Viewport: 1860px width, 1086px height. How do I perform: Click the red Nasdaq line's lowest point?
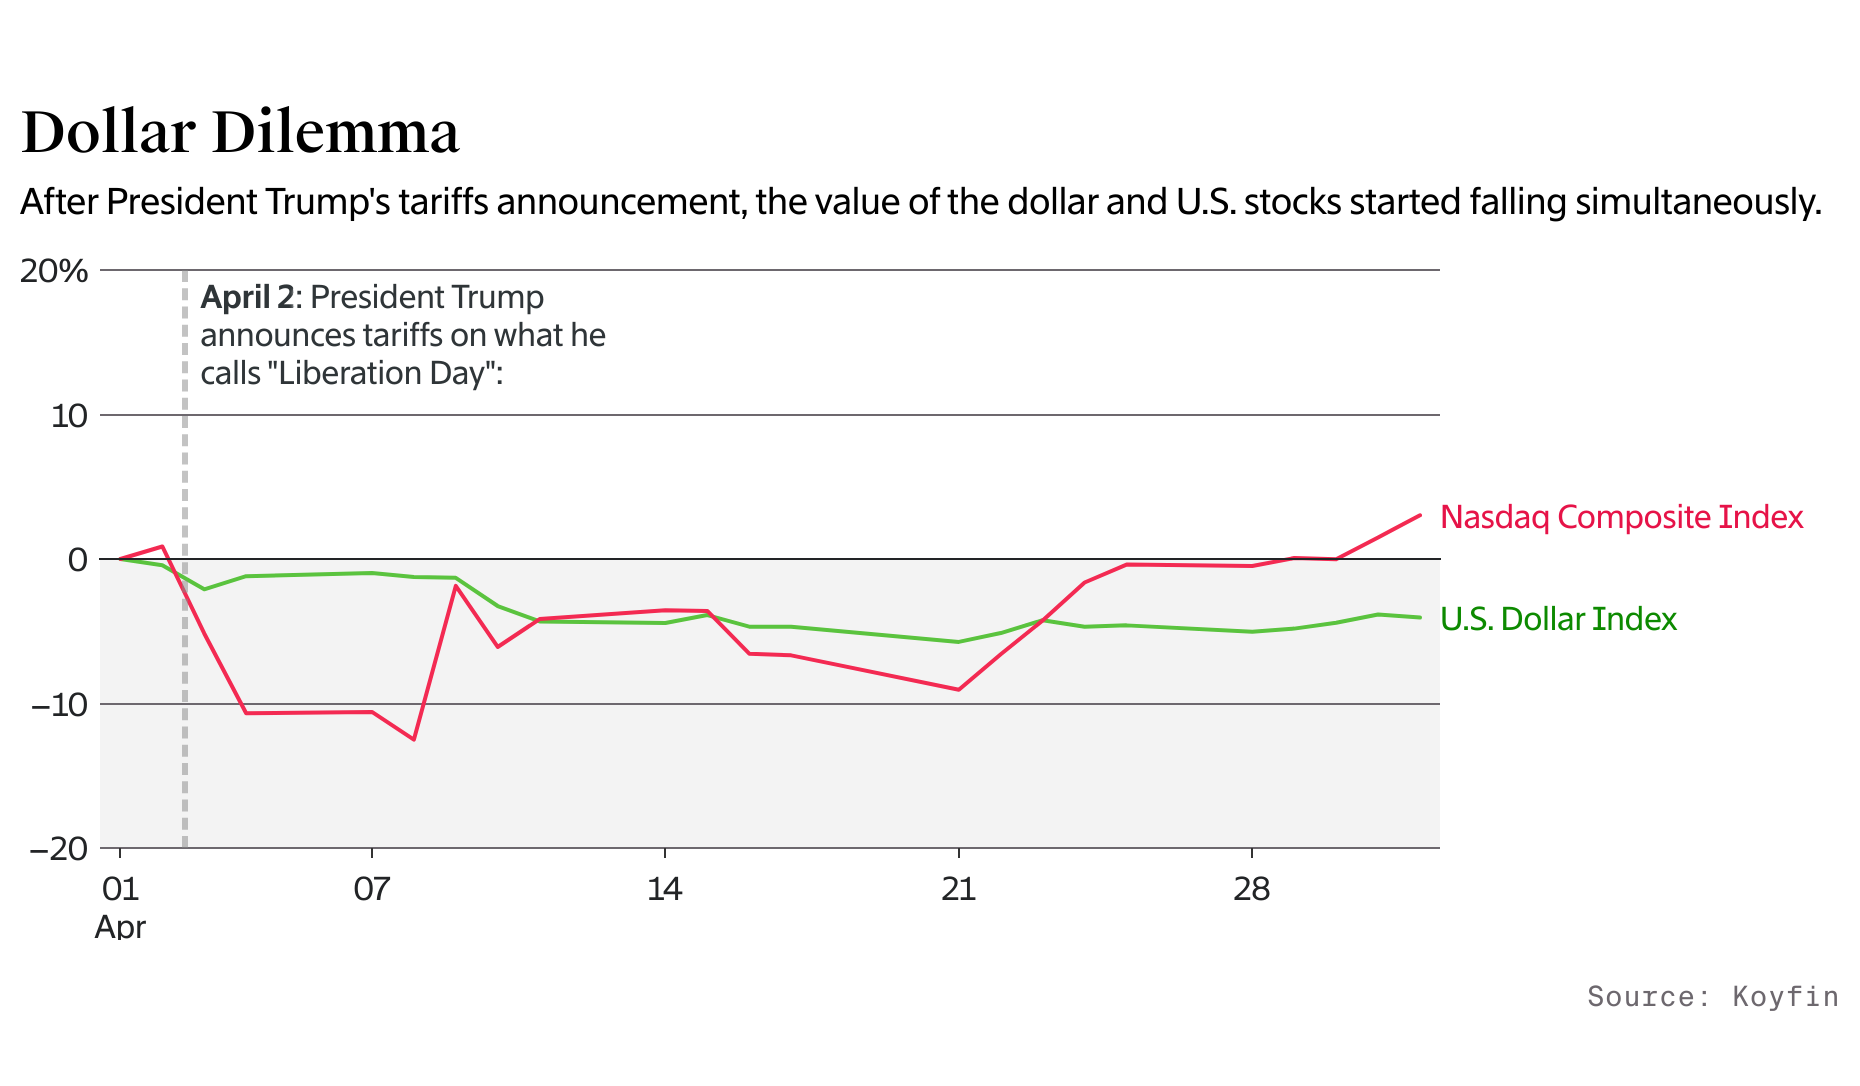click(x=413, y=739)
